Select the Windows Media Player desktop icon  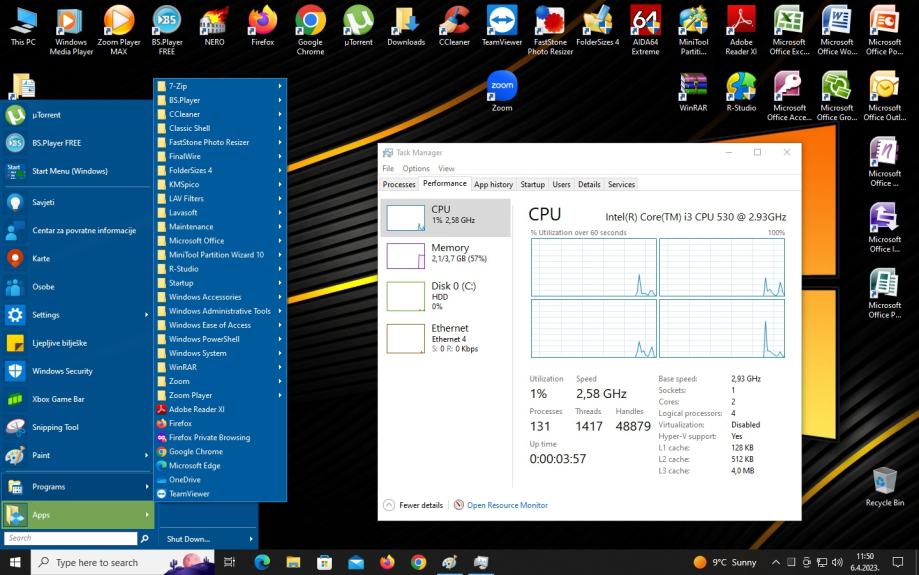(71, 29)
